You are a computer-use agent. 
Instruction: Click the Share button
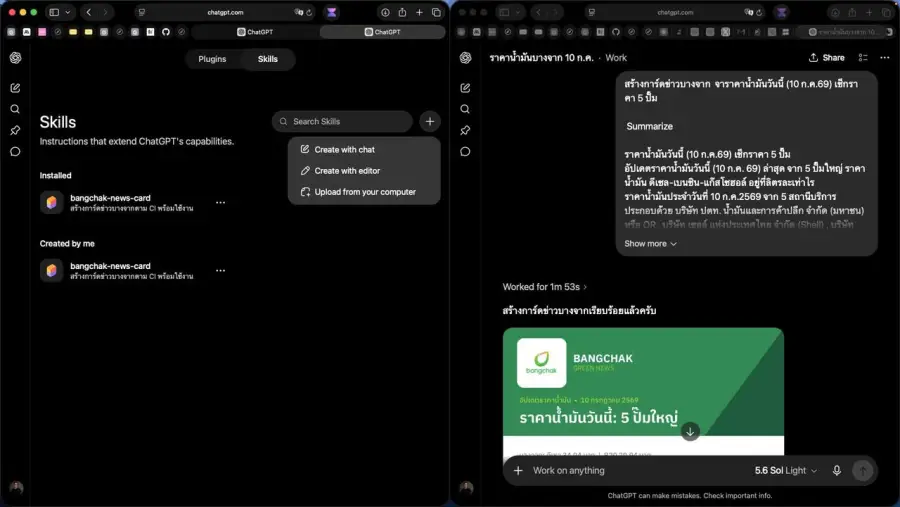(827, 57)
